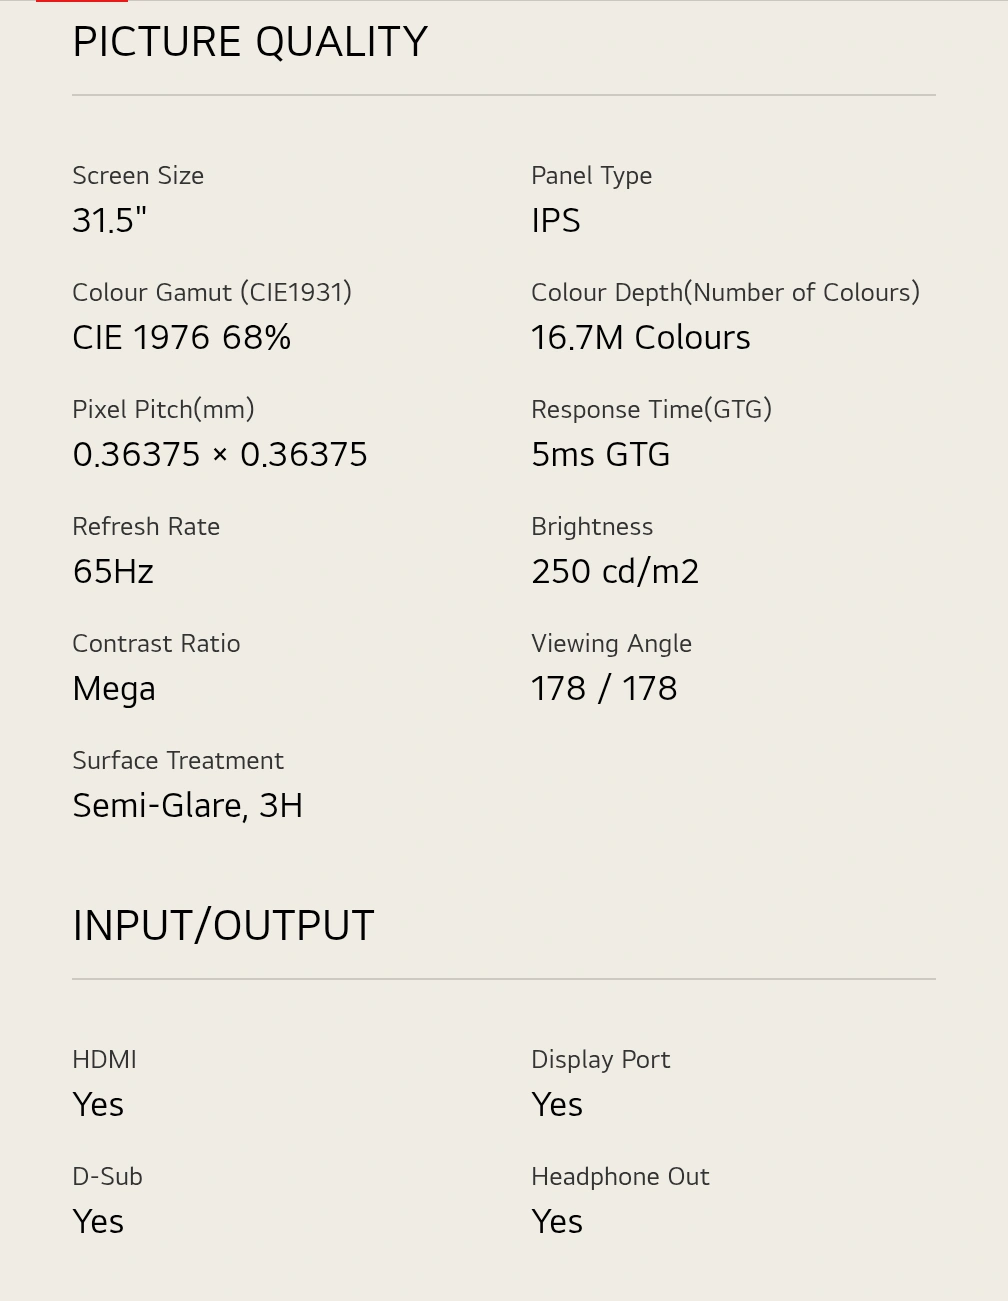The height and width of the screenshot is (1301, 1008).
Task: Click the CIE 1976 68% gamut value
Action: [181, 338]
